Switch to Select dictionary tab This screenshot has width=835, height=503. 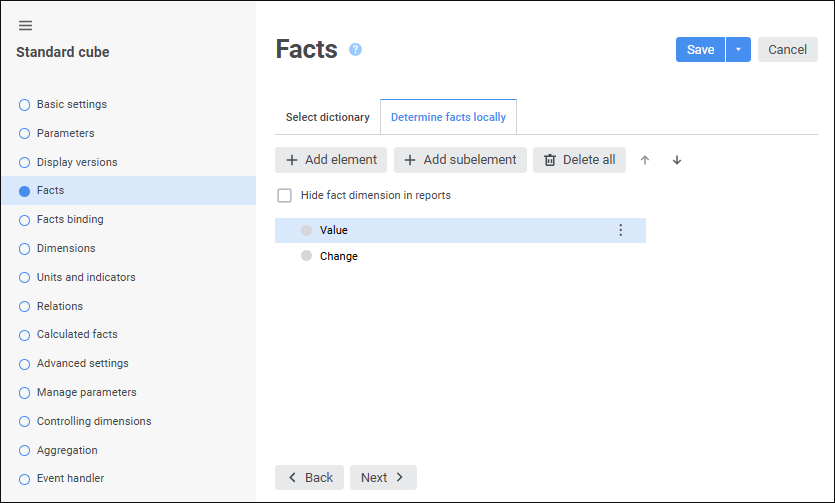[327, 117]
